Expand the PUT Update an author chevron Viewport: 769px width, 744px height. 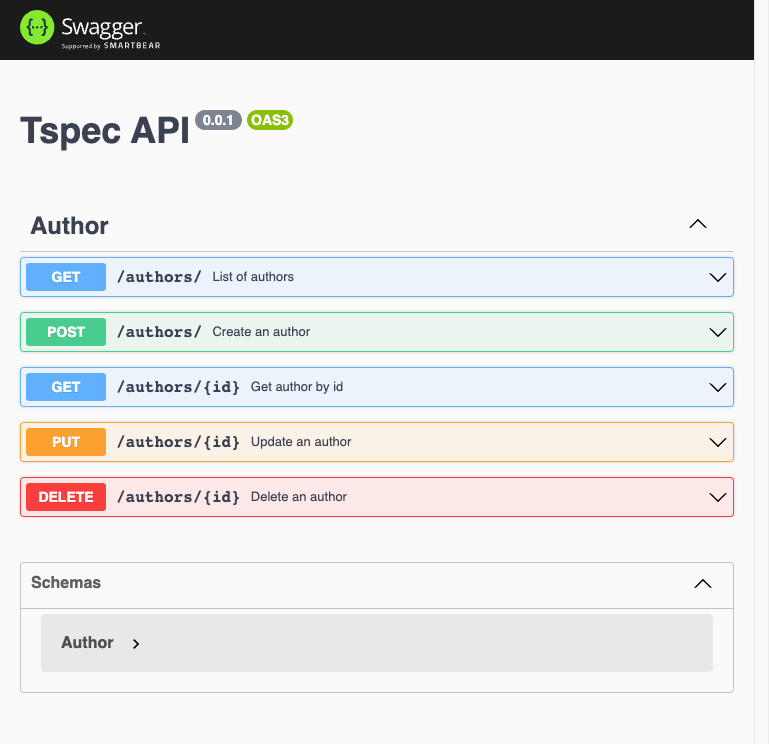pos(717,442)
